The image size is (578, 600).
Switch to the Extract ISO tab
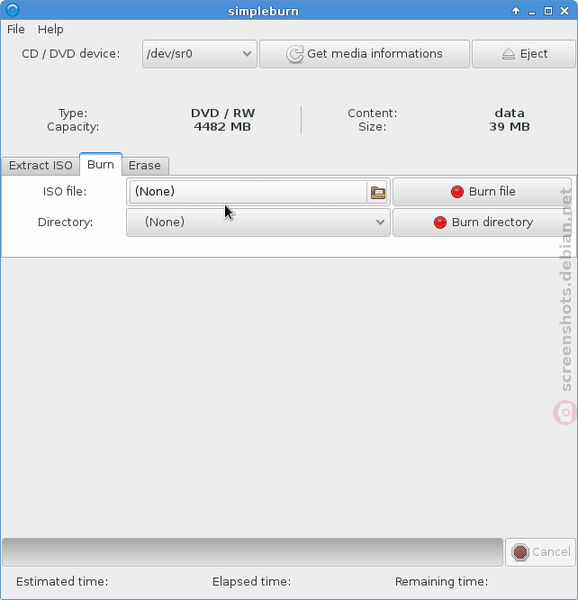pyautogui.click(x=41, y=166)
